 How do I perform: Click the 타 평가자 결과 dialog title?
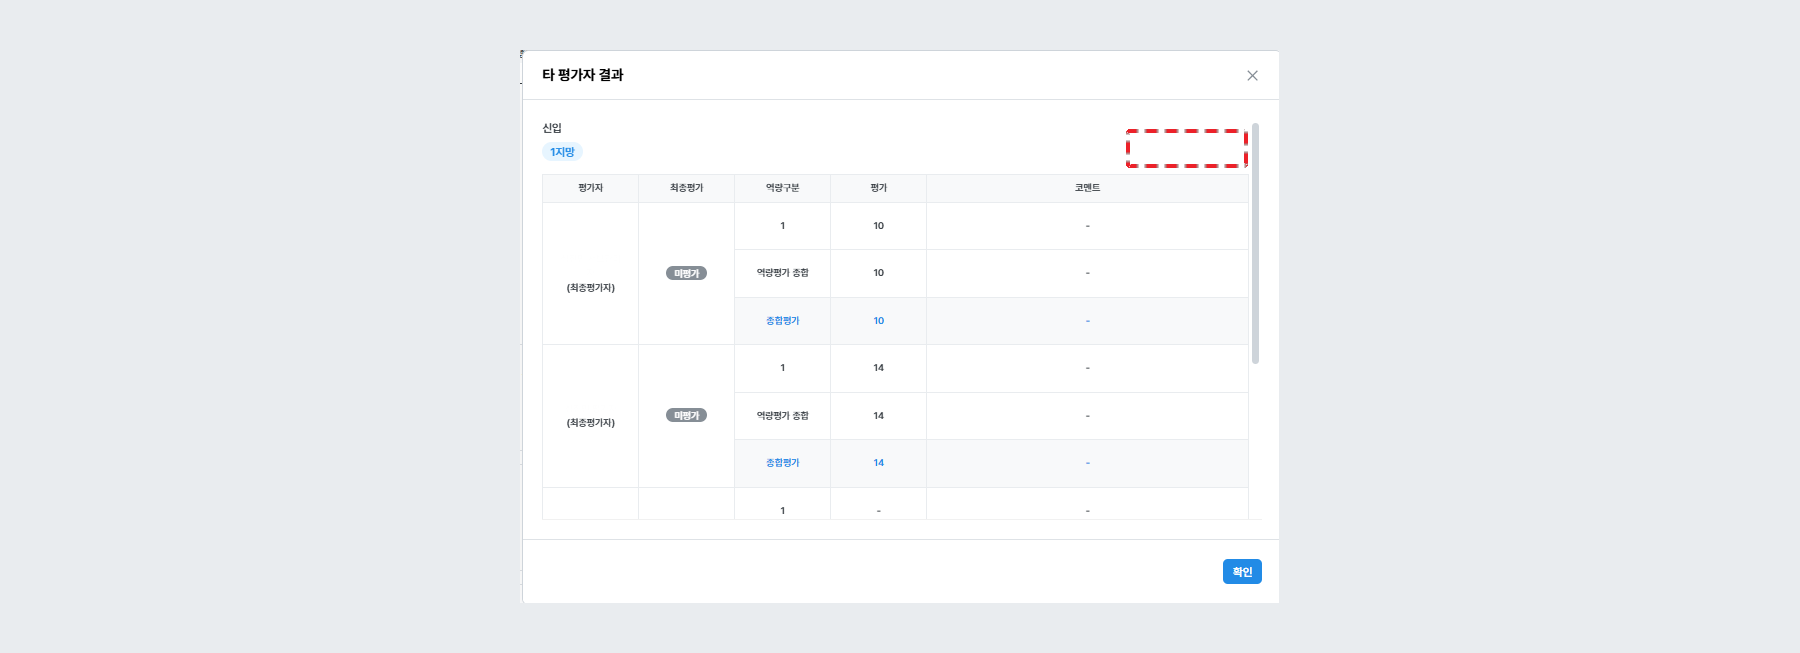582,75
